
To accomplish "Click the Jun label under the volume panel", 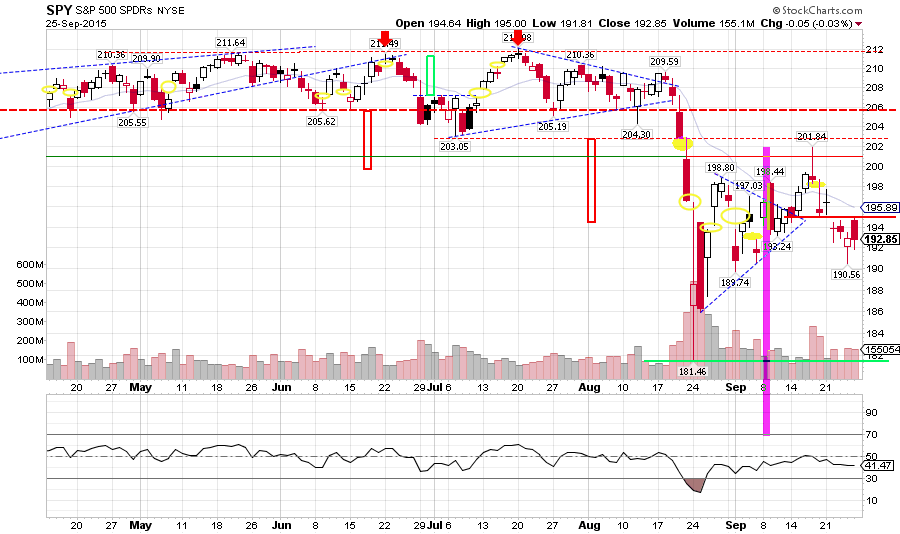I will pos(282,388).
